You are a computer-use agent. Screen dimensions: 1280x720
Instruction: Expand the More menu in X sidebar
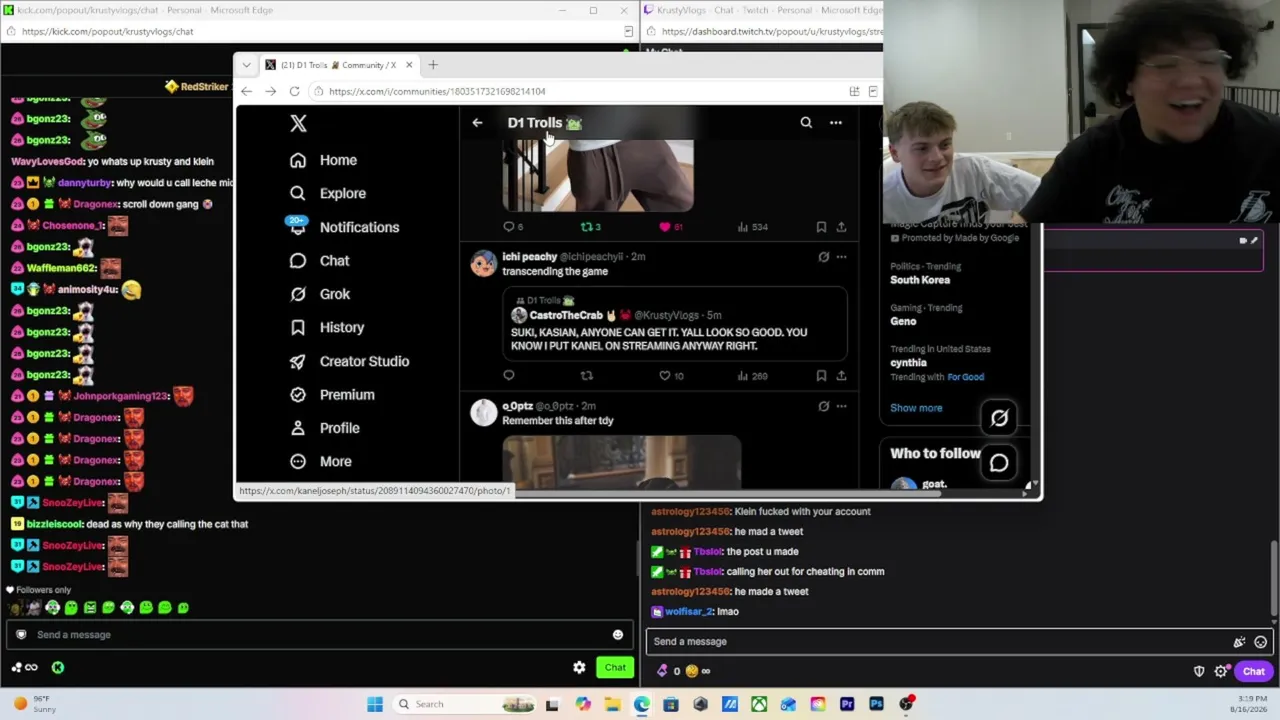pyautogui.click(x=320, y=461)
